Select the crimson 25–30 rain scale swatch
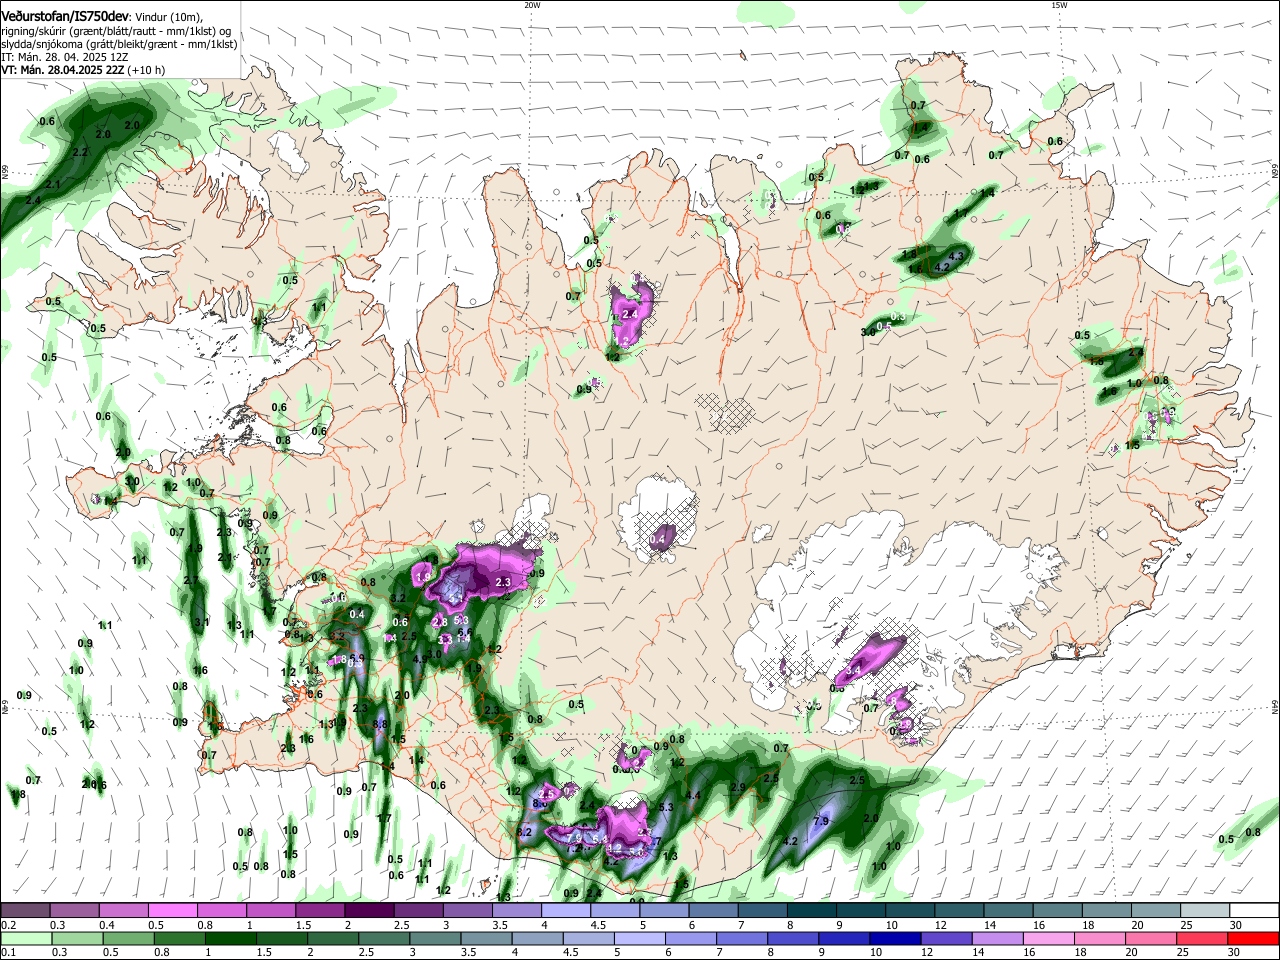 1203,939
